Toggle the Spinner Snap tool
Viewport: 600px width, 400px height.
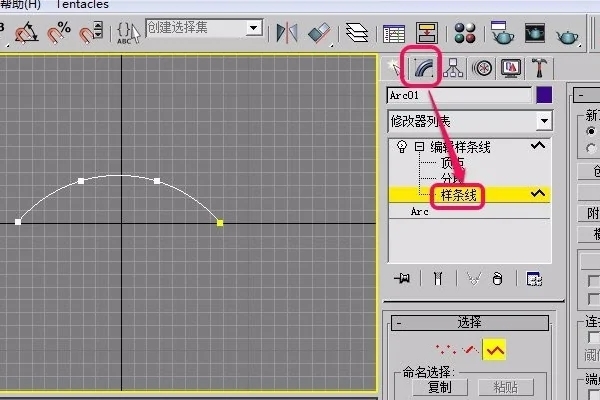click(91, 32)
